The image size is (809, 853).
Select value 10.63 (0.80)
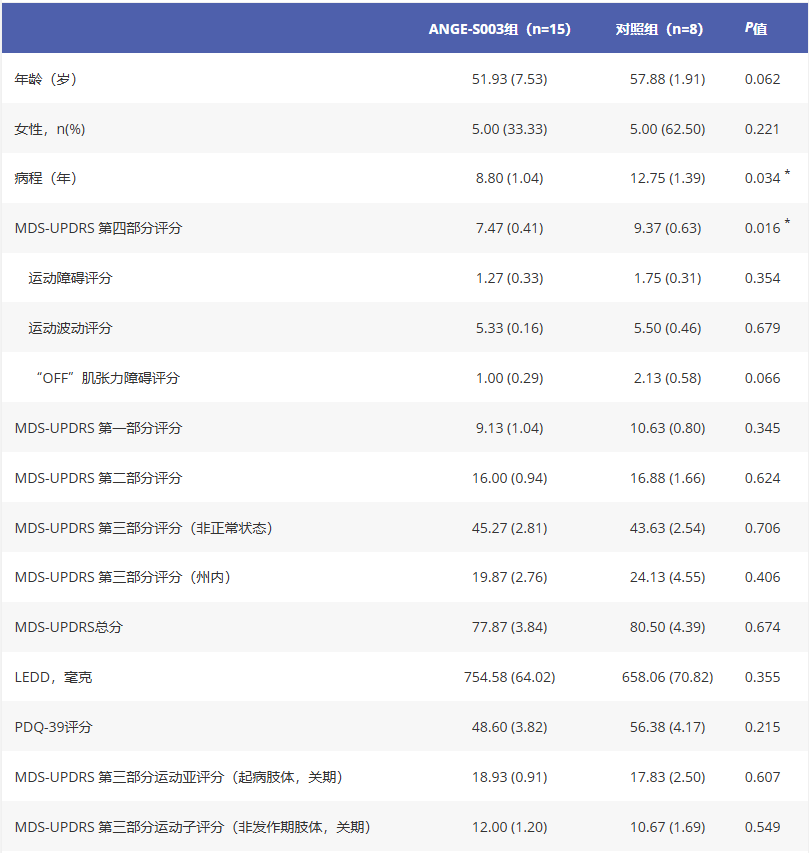[668, 428]
